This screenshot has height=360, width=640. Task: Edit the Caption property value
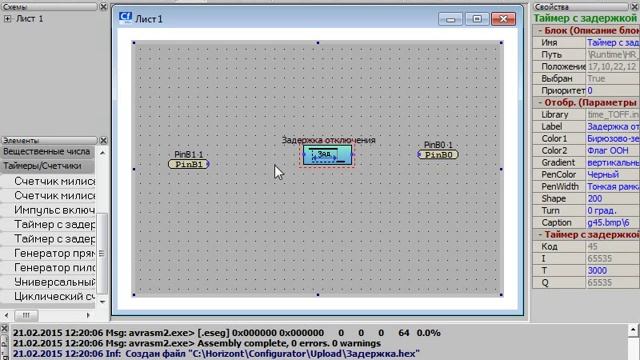click(613, 223)
